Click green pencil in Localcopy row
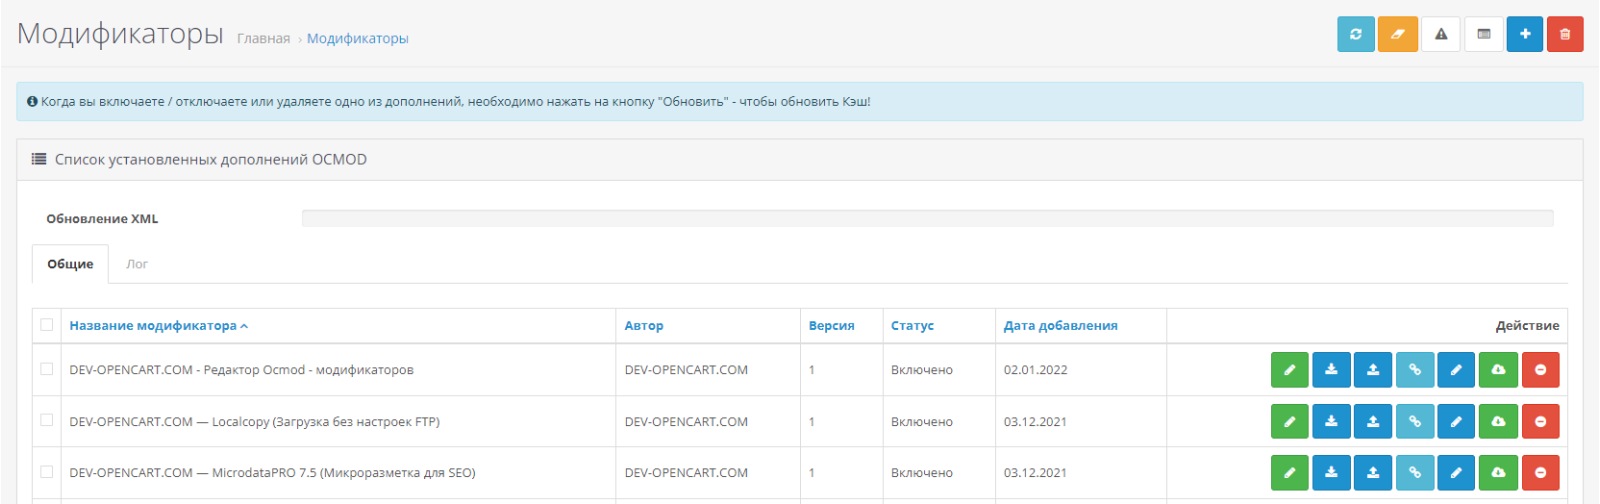Viewport: 1600px width, 504px height. pos(1290,421)
